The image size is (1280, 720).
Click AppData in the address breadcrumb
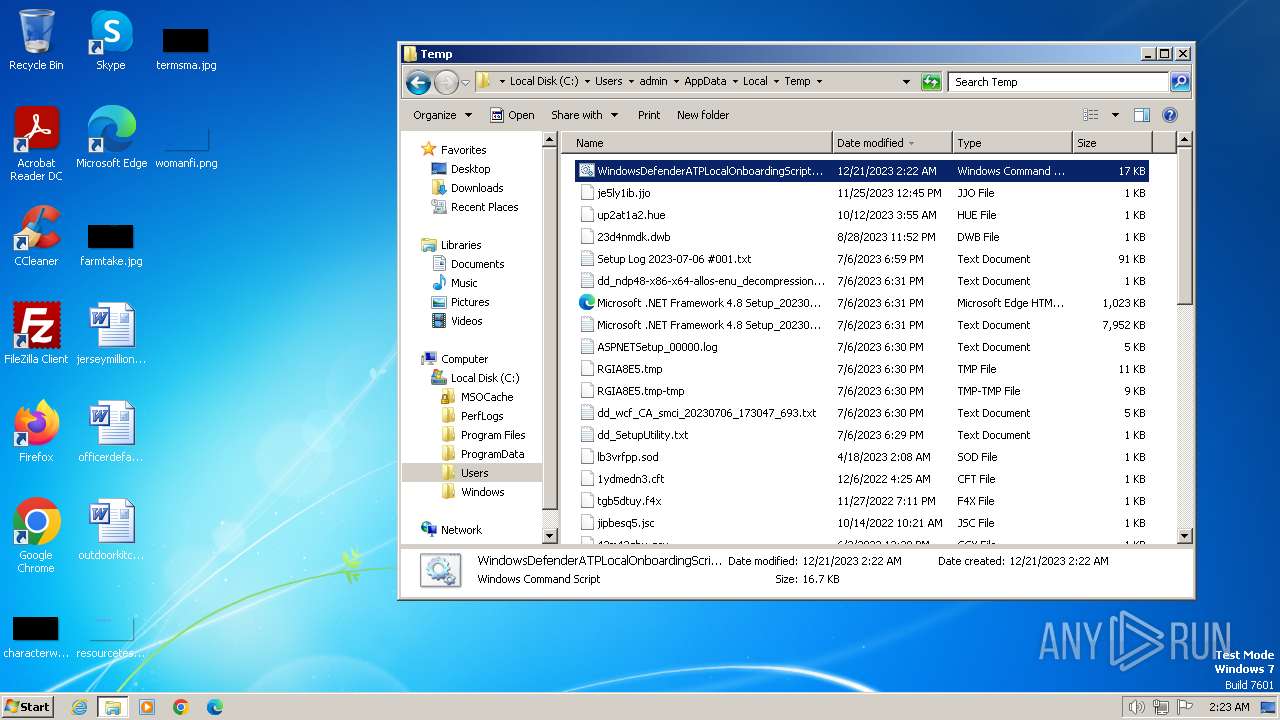(x=705, y=82)
